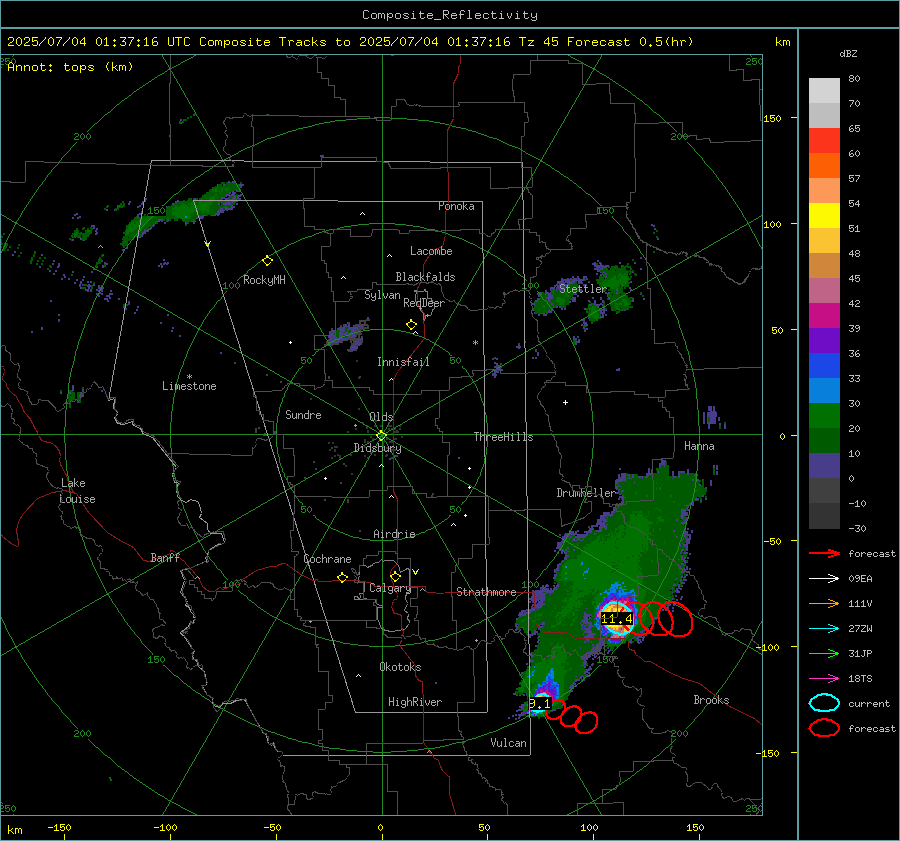
Task: Click the Cochrane town label
Action: pyautogui.click(x=327, y=559)
